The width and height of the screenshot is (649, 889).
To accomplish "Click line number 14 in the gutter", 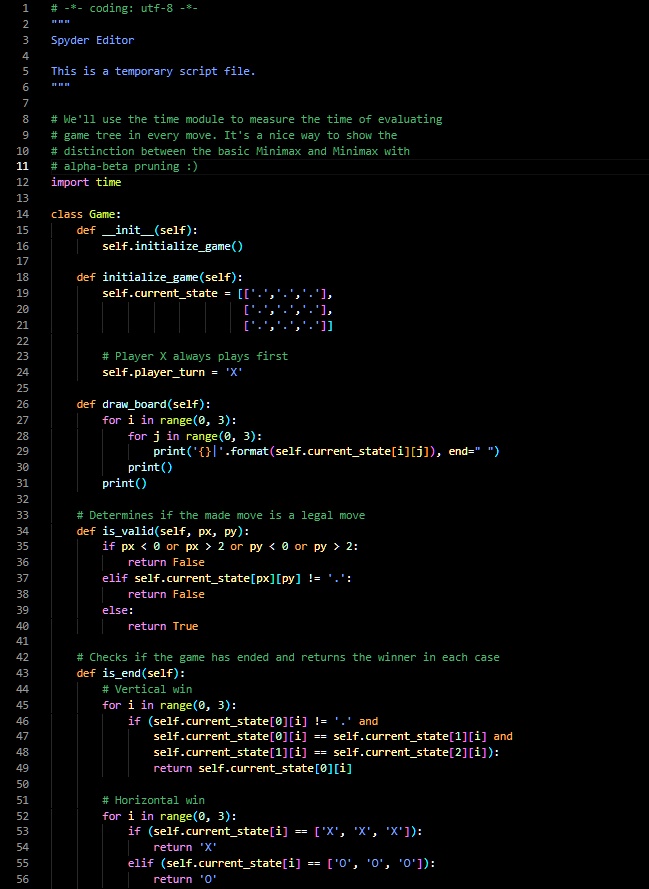I will (22, 214).
